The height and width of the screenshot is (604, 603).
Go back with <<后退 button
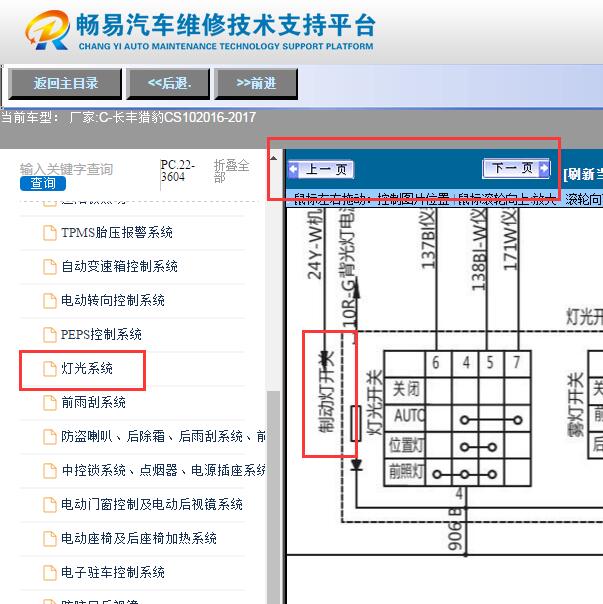(x=169, y=83)
